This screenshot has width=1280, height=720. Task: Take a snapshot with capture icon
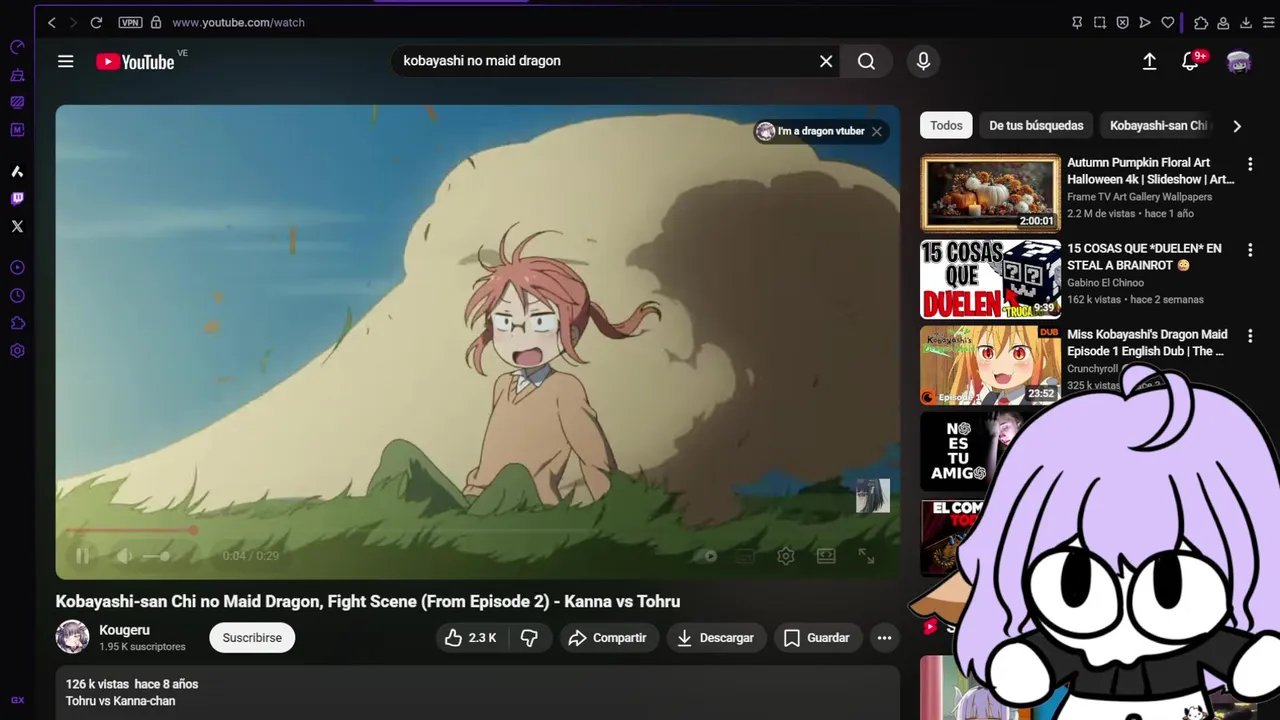[x=1100, y=22]
